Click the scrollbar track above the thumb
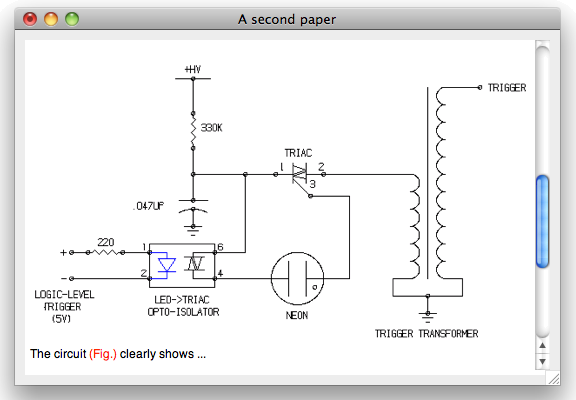The width and height of the screenshot is (576, 400). point(542,110)
